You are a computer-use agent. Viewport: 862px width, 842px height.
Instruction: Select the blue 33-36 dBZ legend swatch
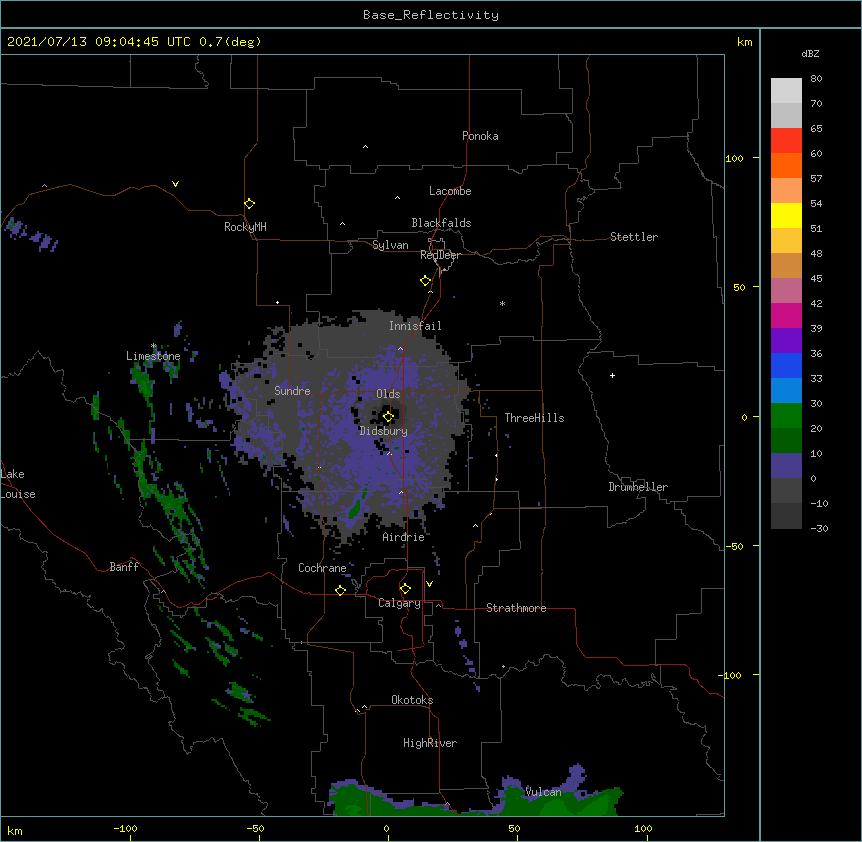[x=786, y=365]
